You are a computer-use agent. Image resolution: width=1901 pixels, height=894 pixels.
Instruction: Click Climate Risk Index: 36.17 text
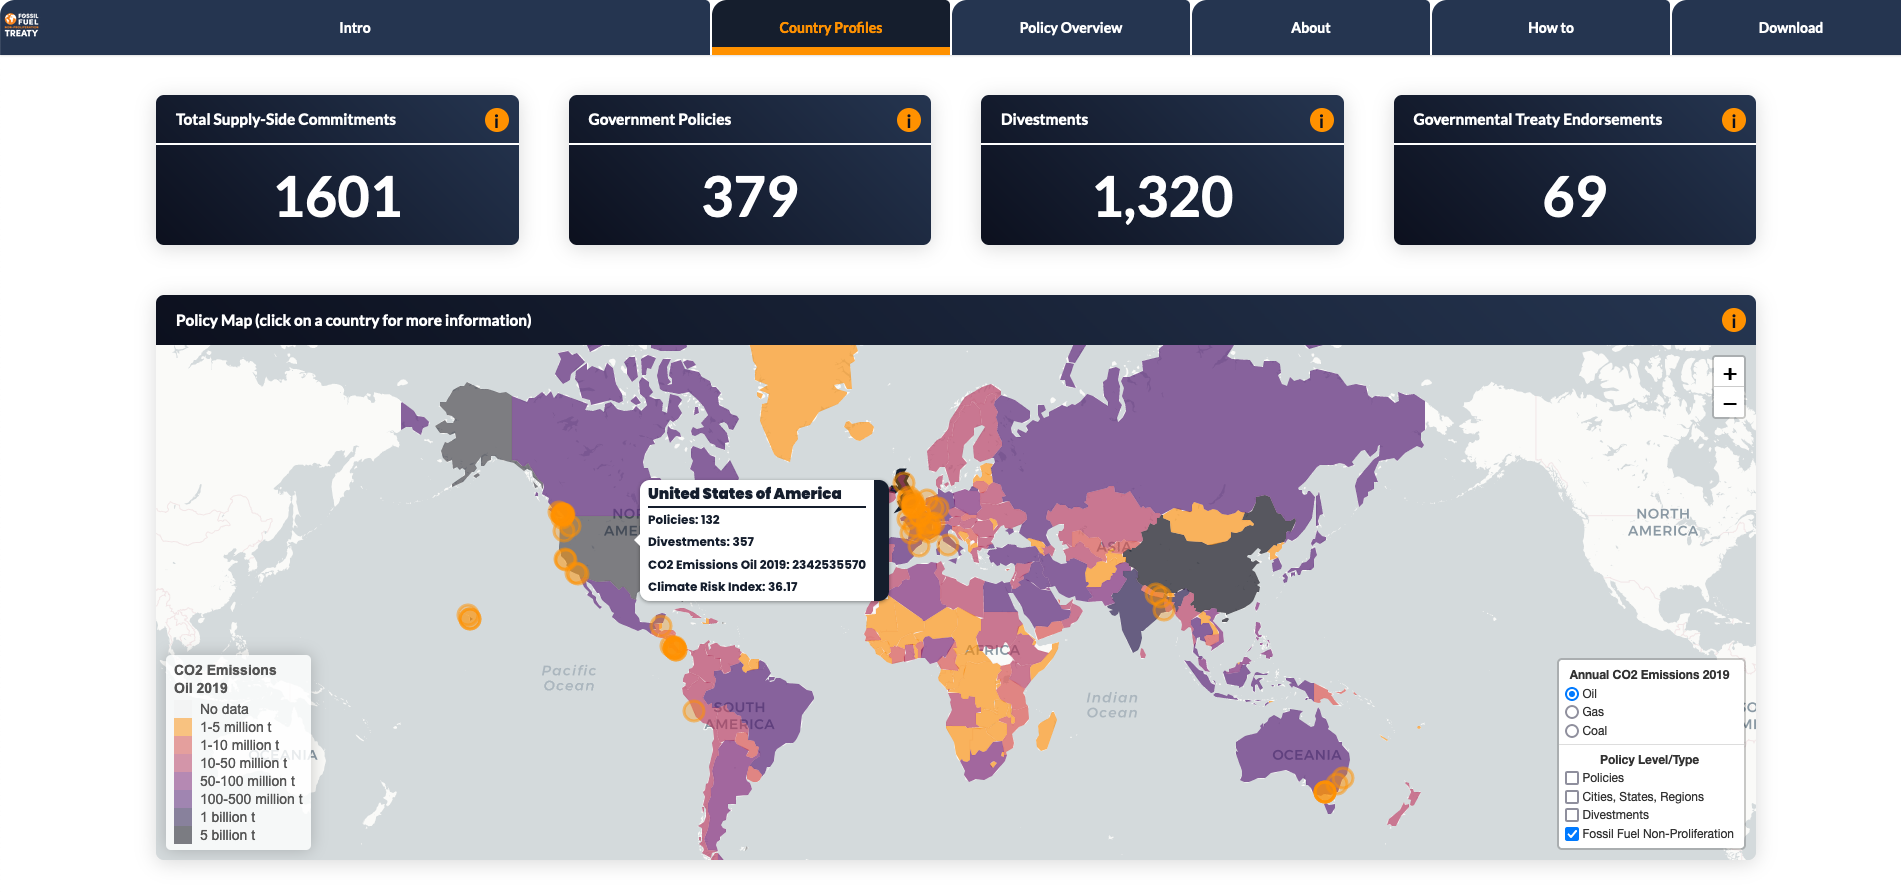[723, 587]
